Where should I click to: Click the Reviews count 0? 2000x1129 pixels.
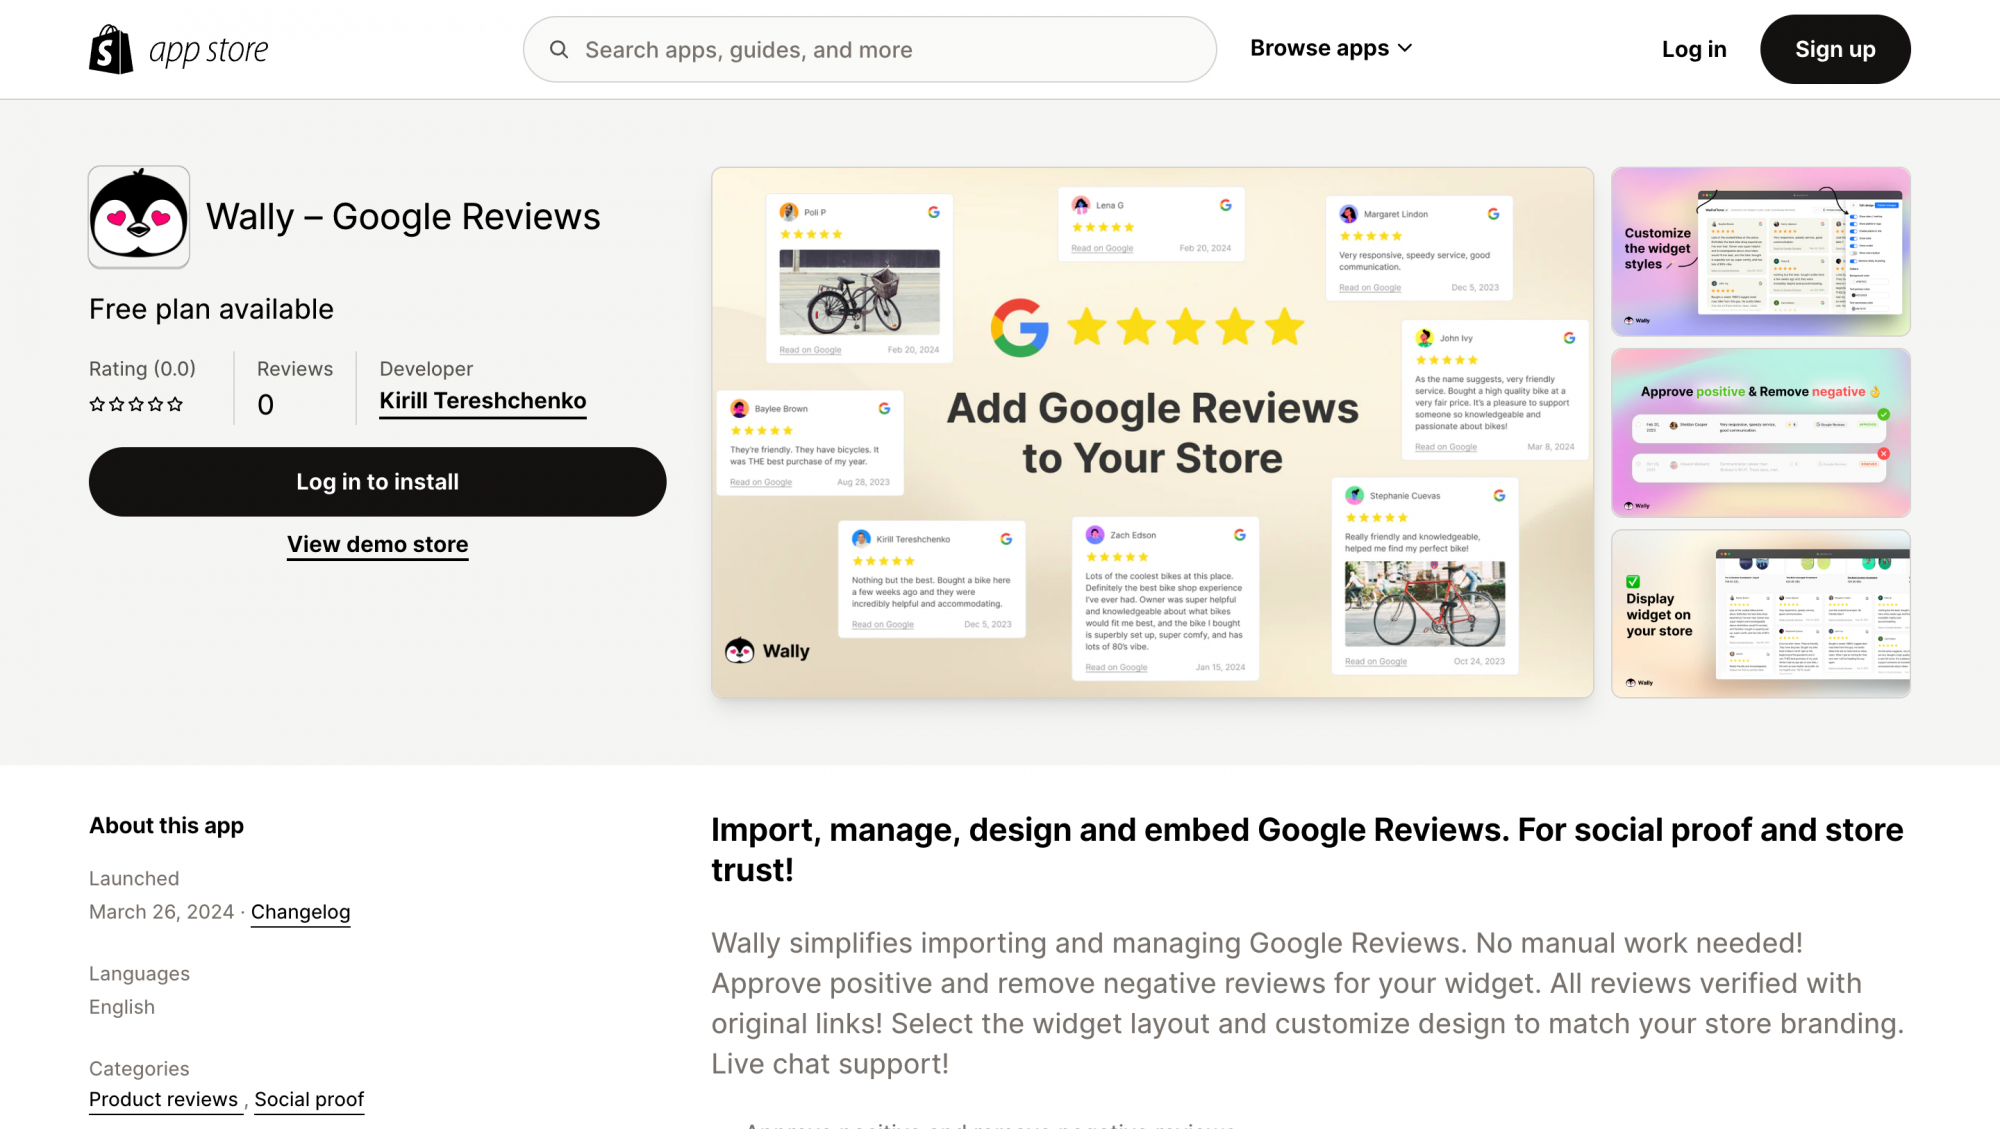tap(265, 404)
